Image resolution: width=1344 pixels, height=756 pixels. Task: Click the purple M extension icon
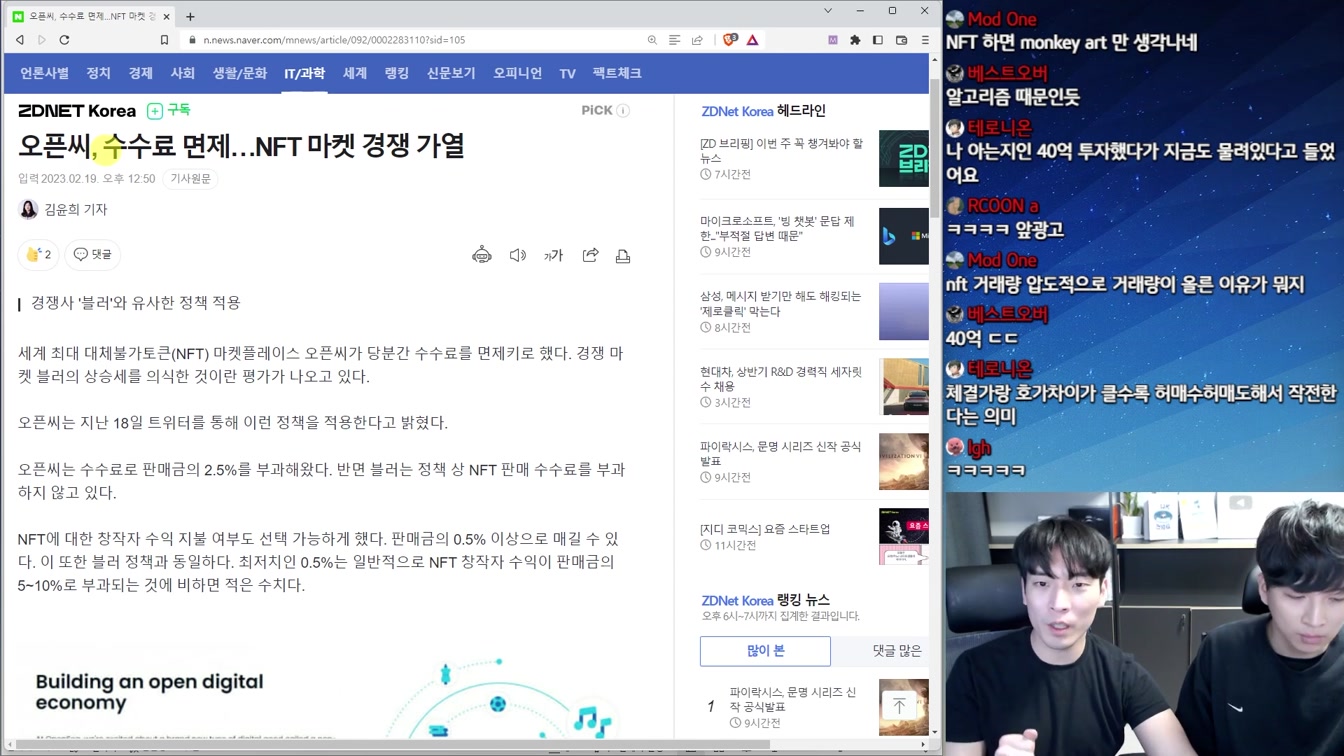pyautogui.click(x=832, y=40)
